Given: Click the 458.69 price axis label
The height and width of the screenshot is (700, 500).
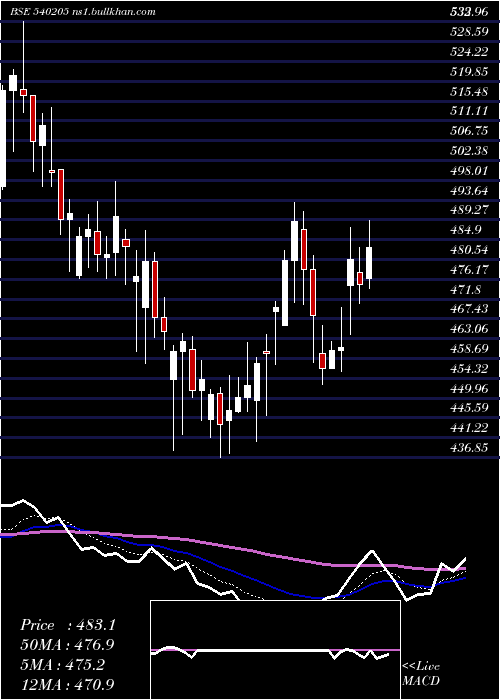Looking at the screenshot, I should coord(469,349).
